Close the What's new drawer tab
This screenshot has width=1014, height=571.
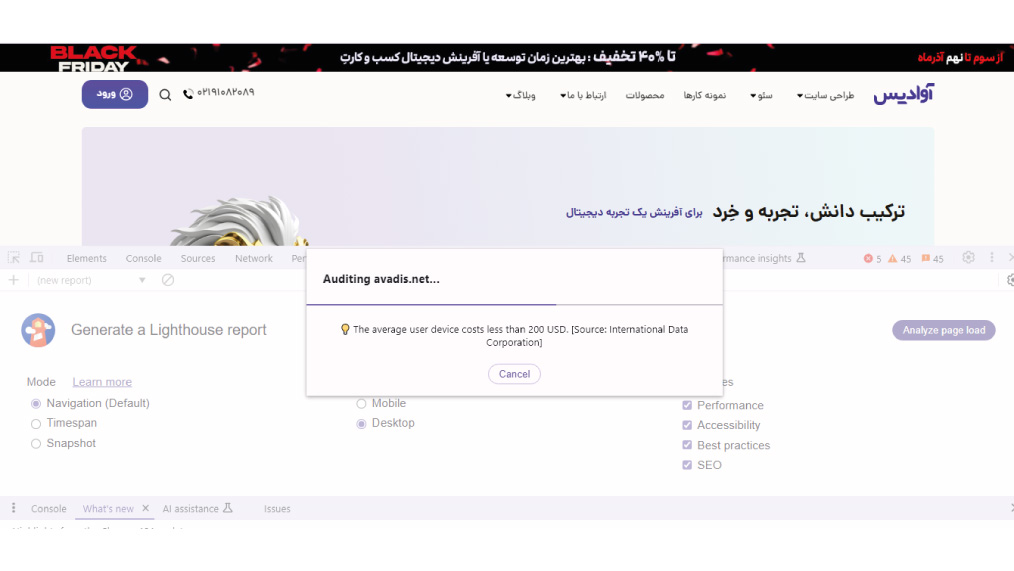pyautogui.click(x=146, y=508)
